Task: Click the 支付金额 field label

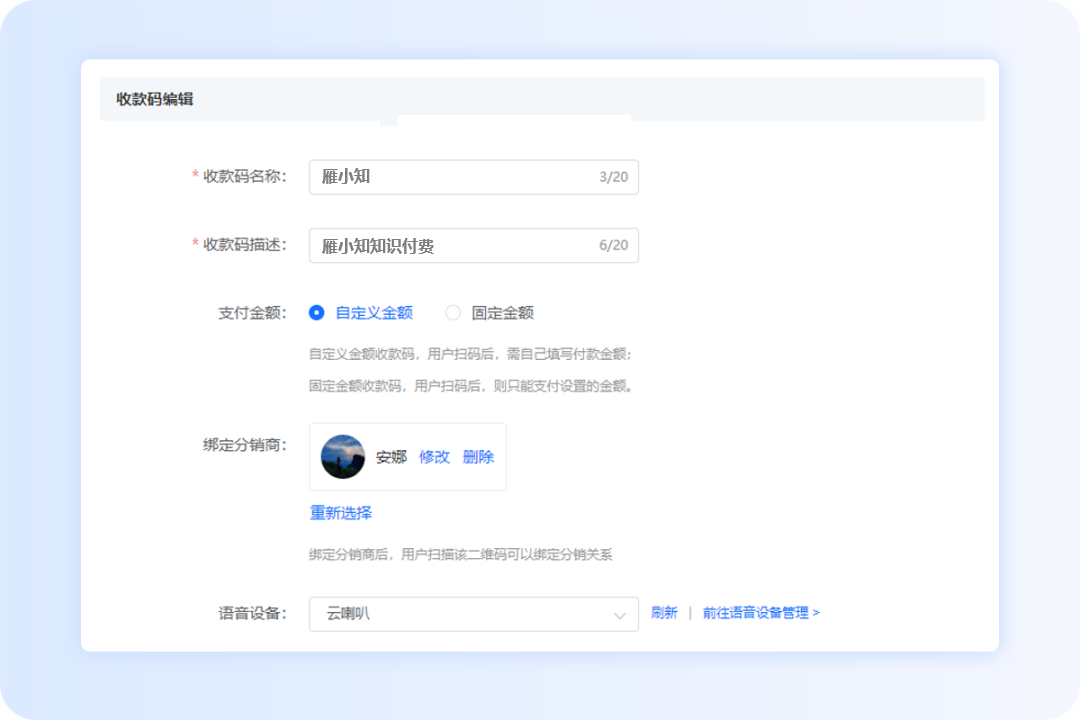Action: tap(252, 313)
